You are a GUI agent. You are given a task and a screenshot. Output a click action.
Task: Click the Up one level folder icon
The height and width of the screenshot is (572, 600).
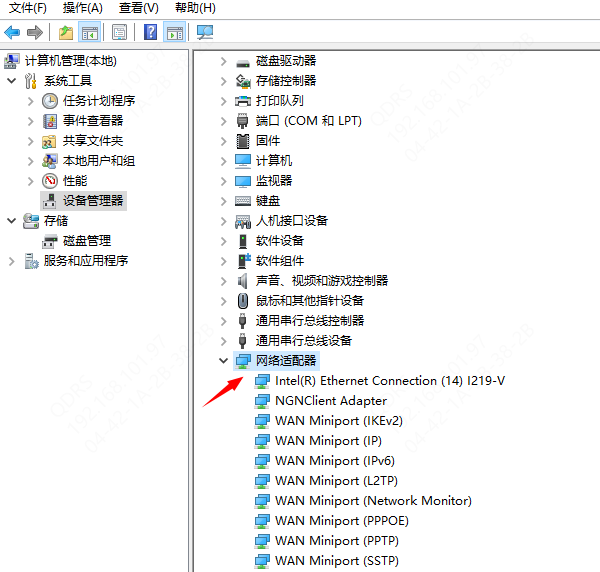(x=66, y=32)
